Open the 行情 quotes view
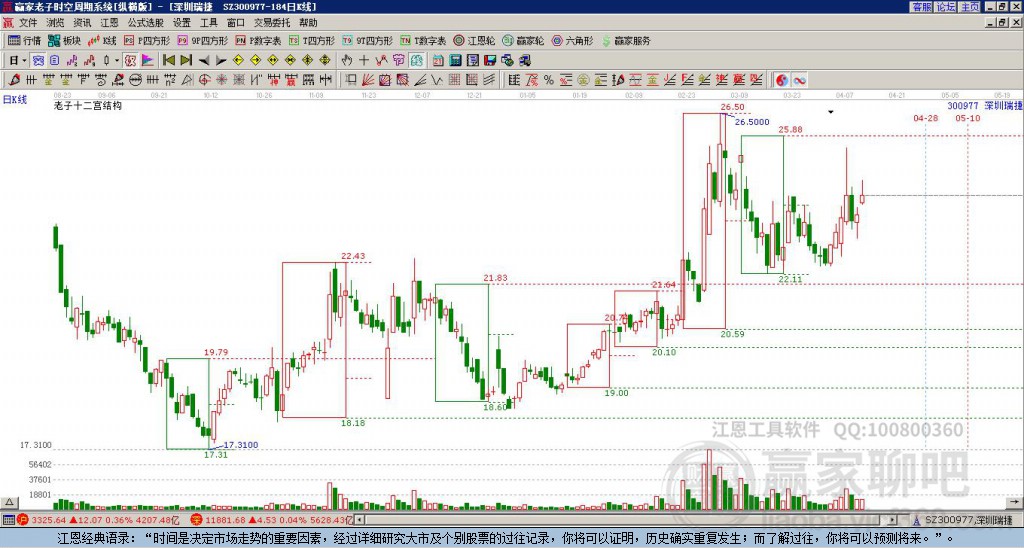The height and width of the screenshot is (548, 1024). click(x=24, y=40)
